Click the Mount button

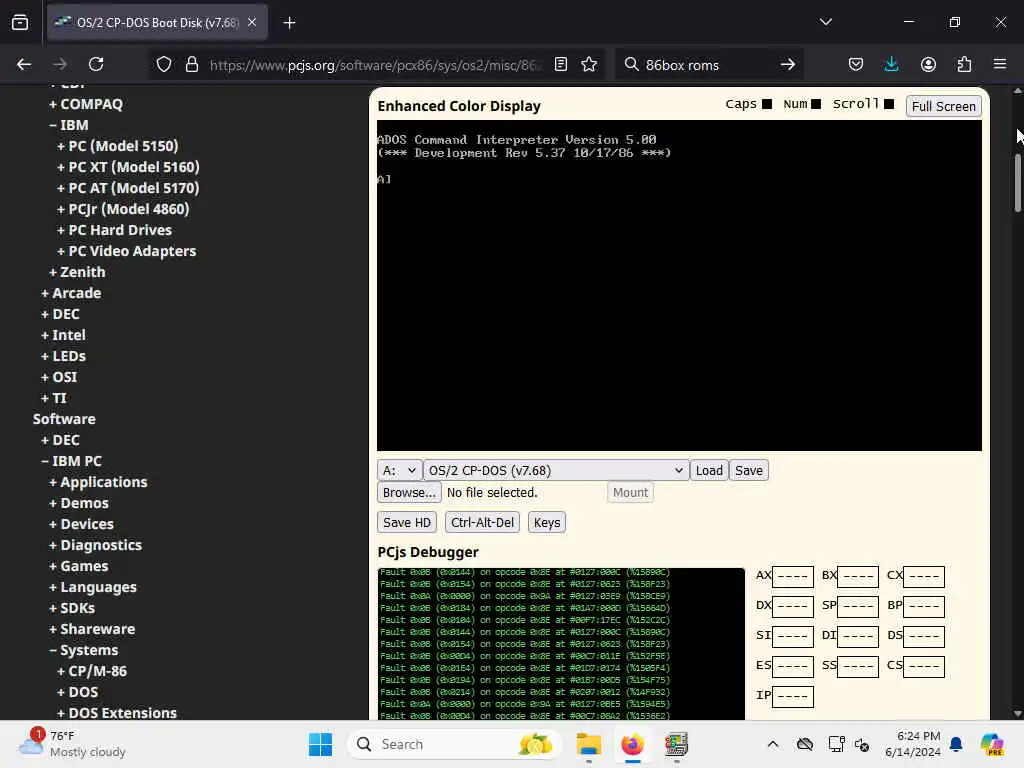(x=630, y=492)
